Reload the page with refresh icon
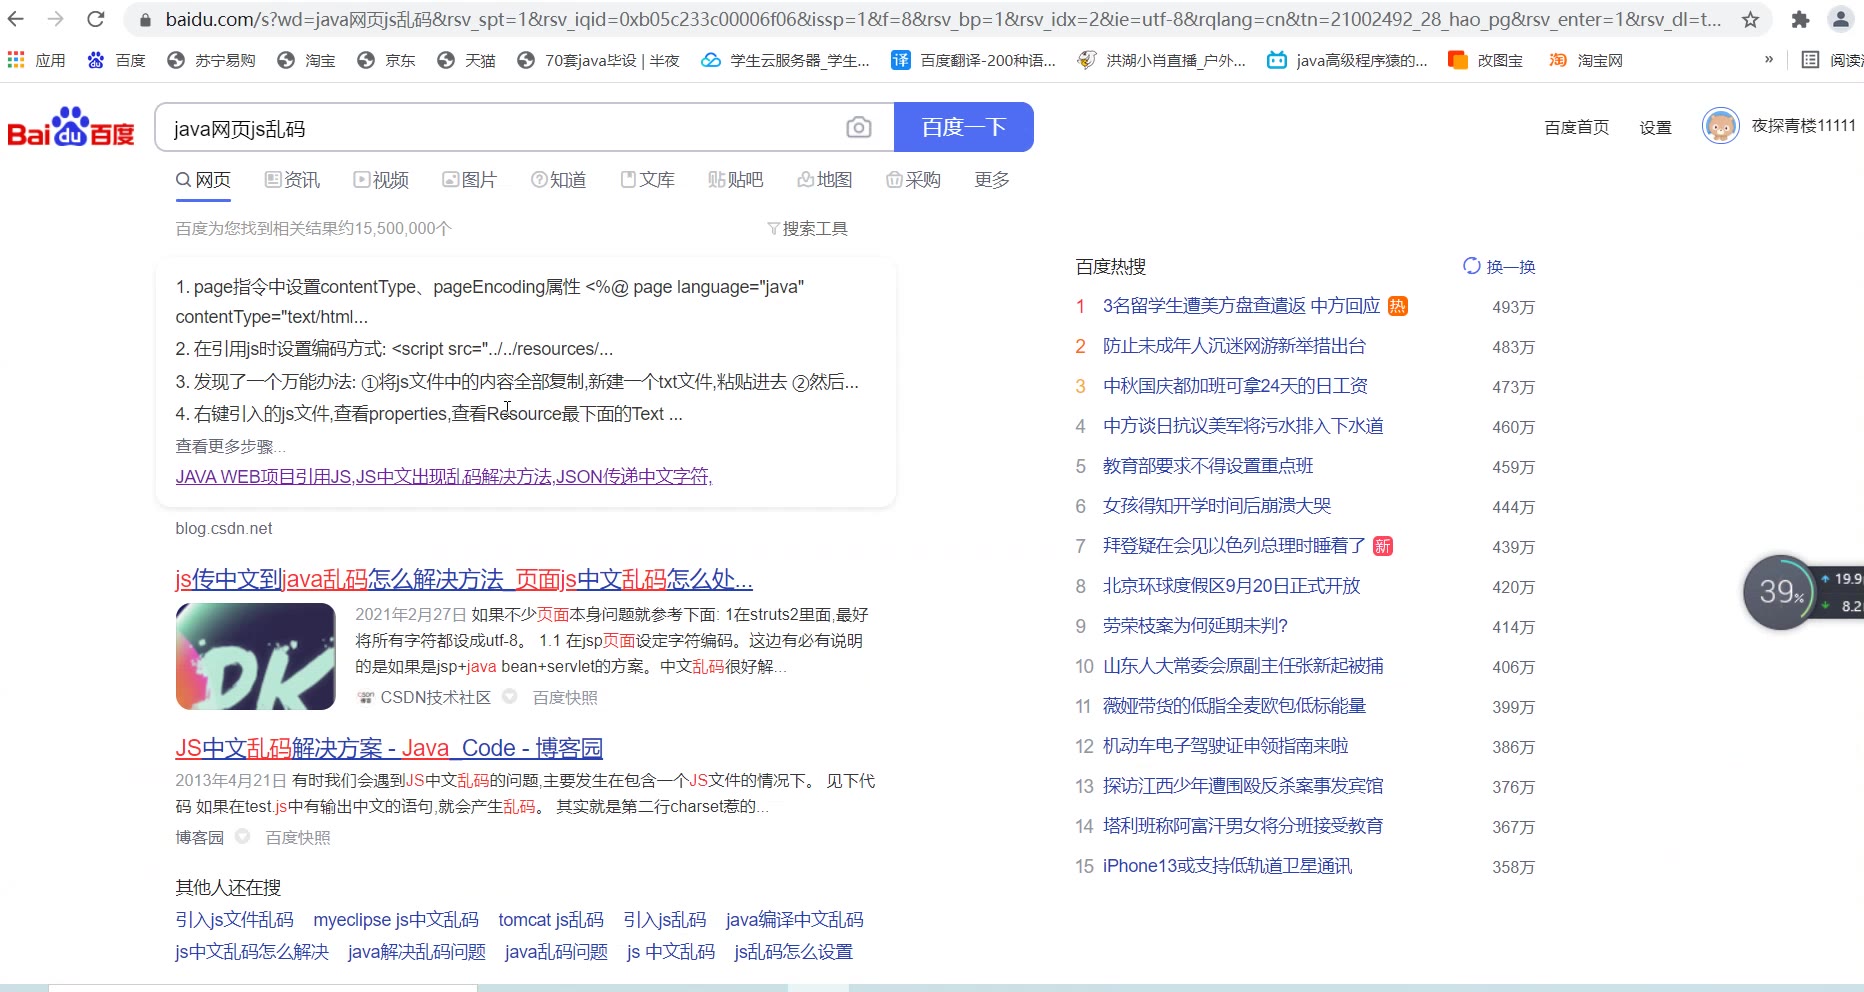 pyautogui.click(x=96, y=19)
